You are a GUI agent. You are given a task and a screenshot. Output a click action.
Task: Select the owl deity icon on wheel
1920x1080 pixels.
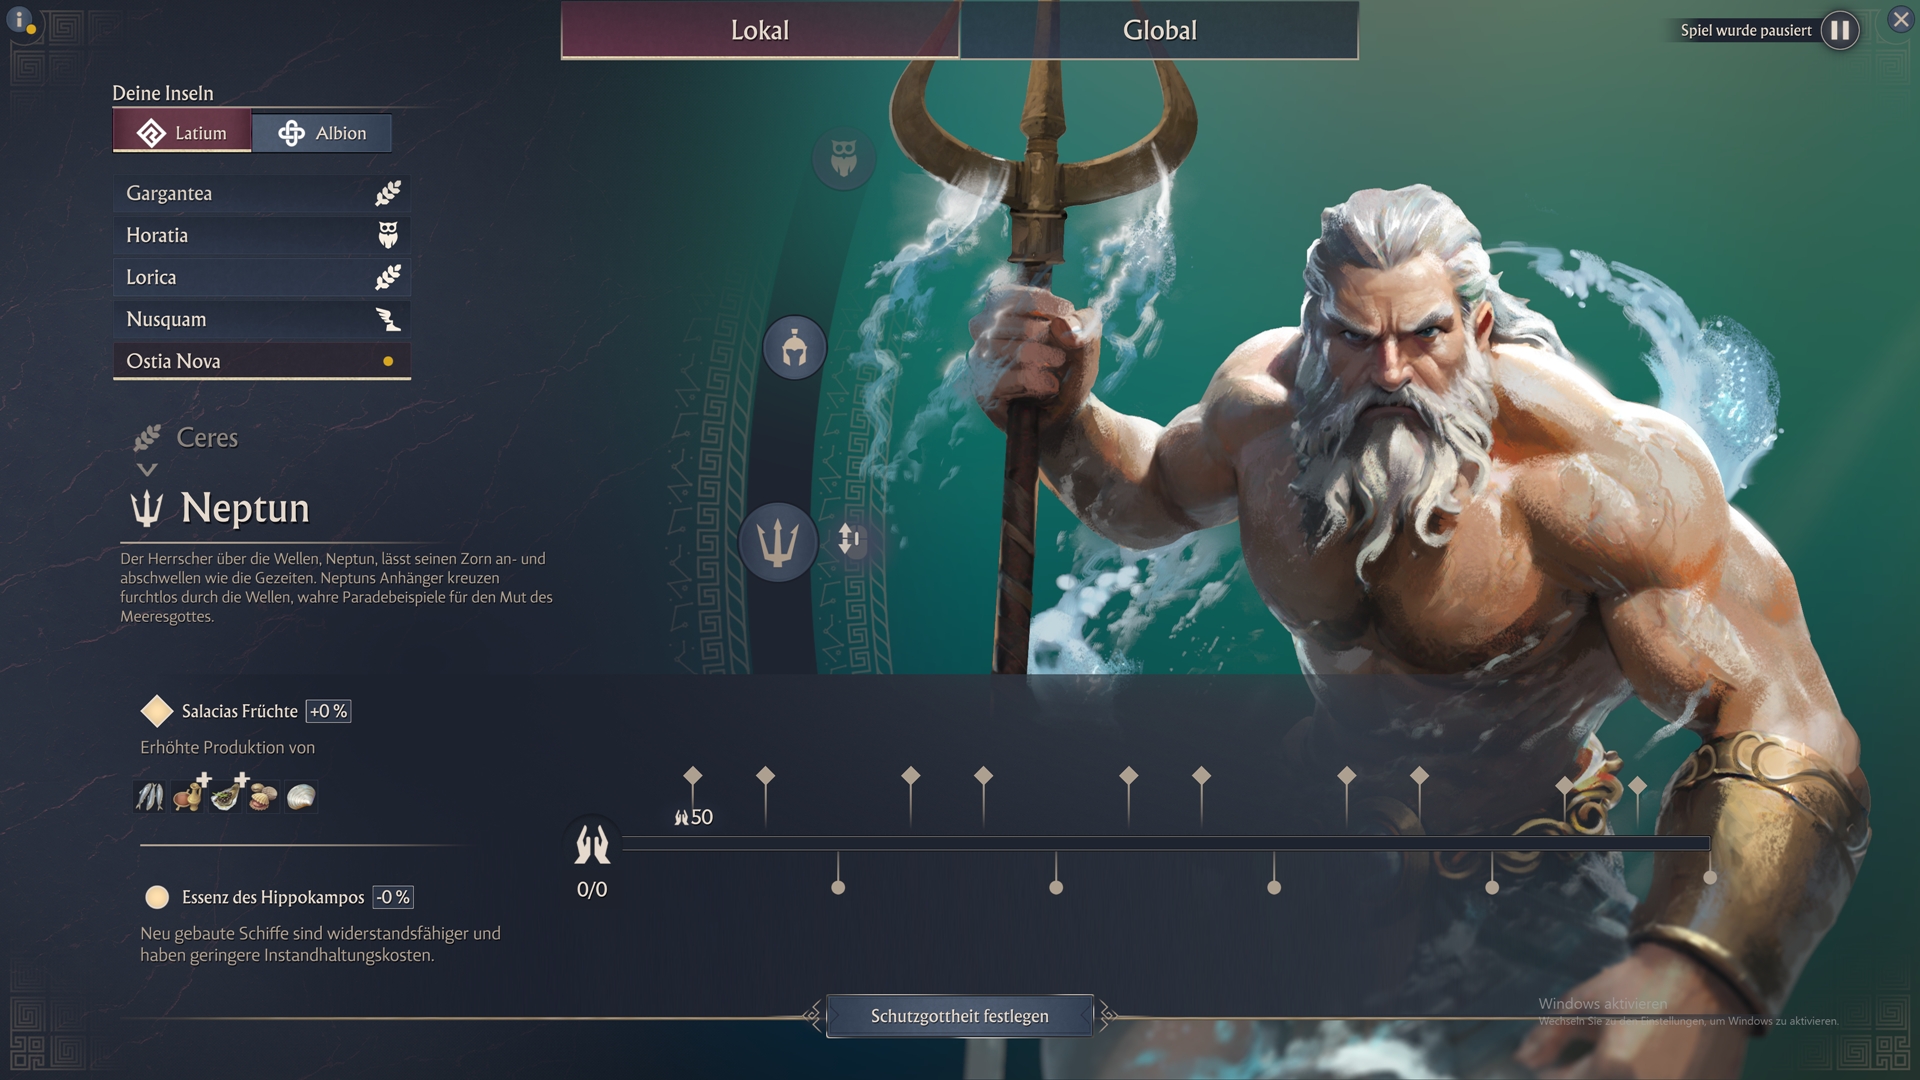tap(843, 158)
